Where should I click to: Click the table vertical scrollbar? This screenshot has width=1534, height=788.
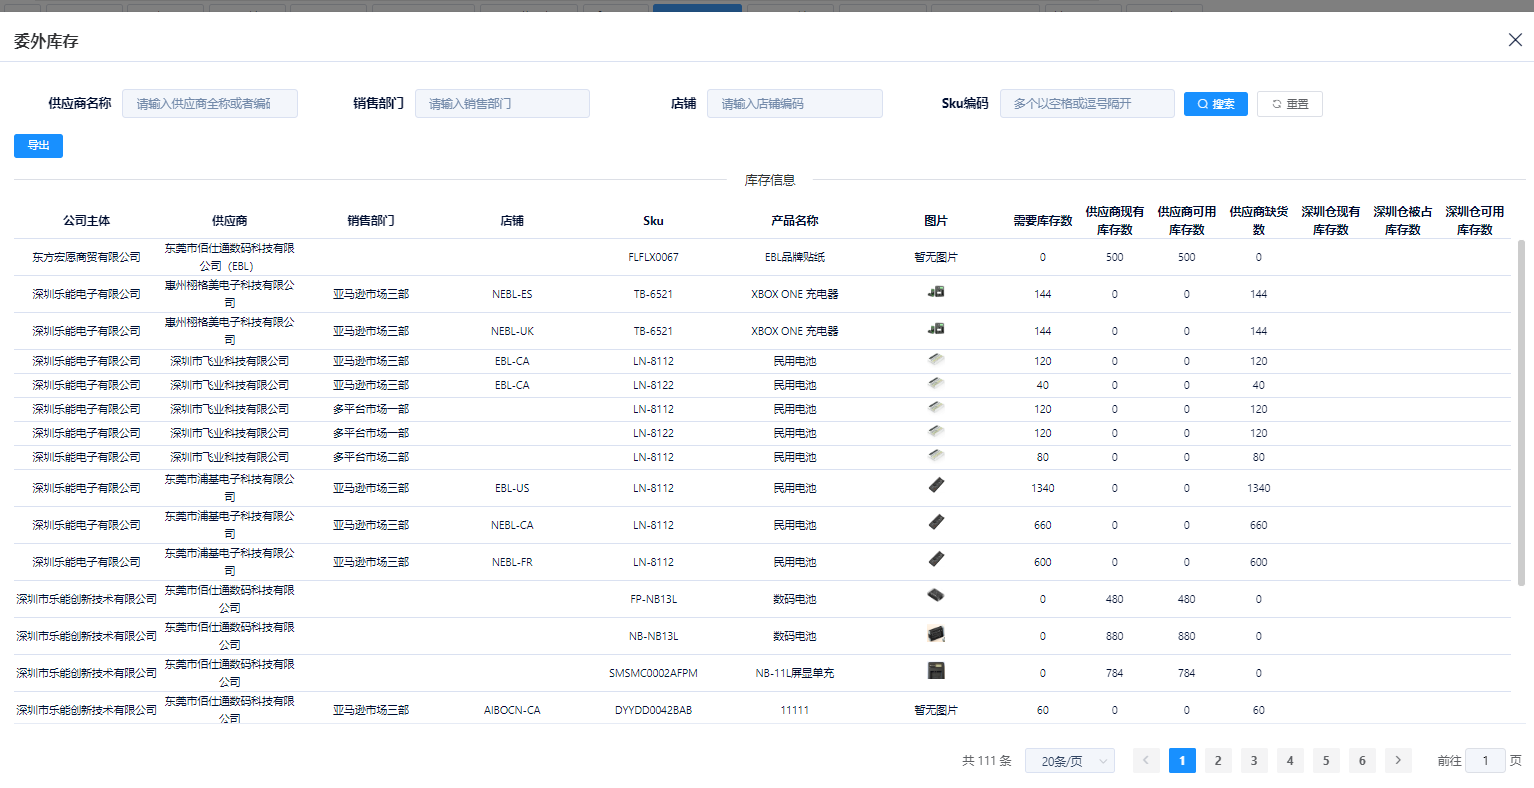[x=1521, y=412]
